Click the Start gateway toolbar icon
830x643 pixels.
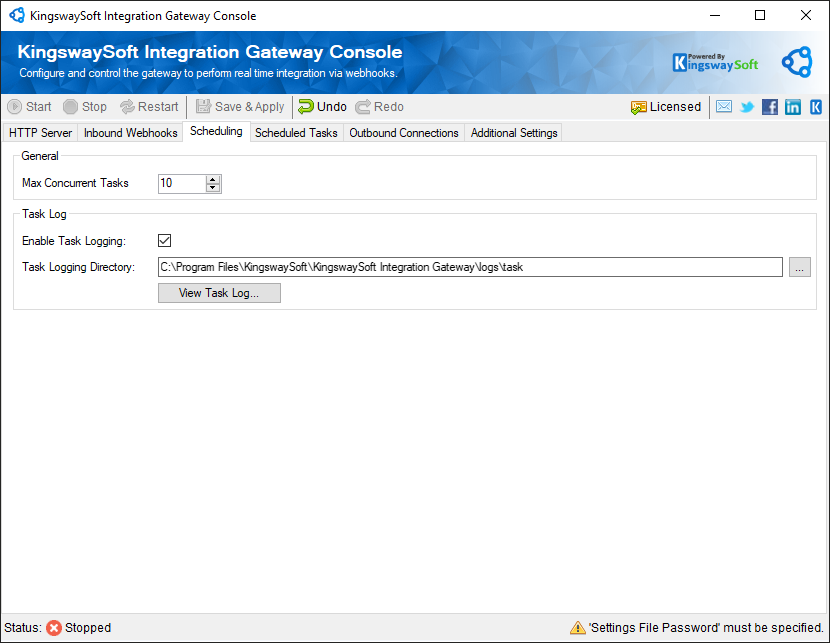click(15, 107)
